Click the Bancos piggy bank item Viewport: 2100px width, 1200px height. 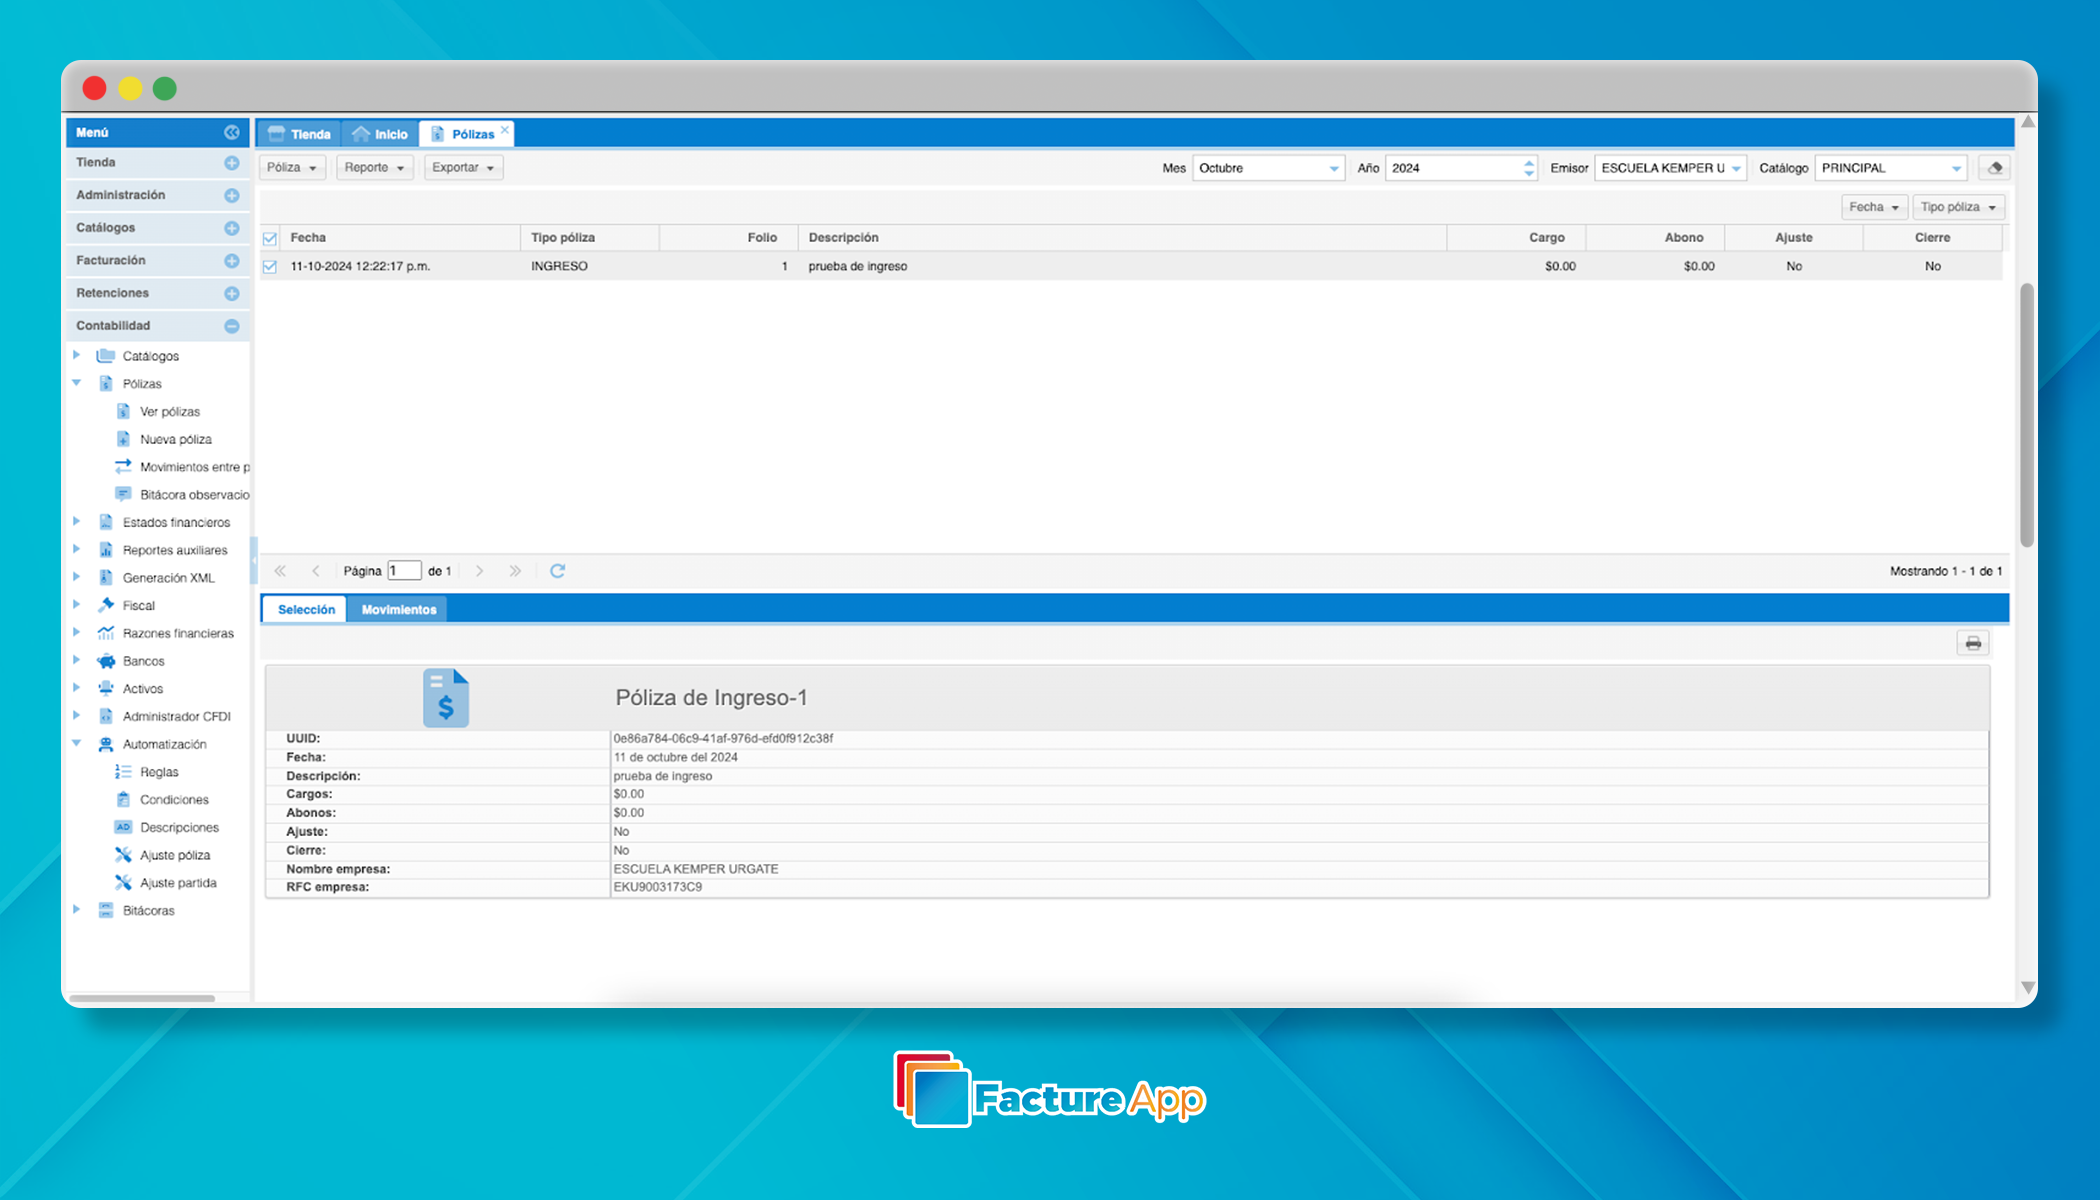(x=143, y=661)
